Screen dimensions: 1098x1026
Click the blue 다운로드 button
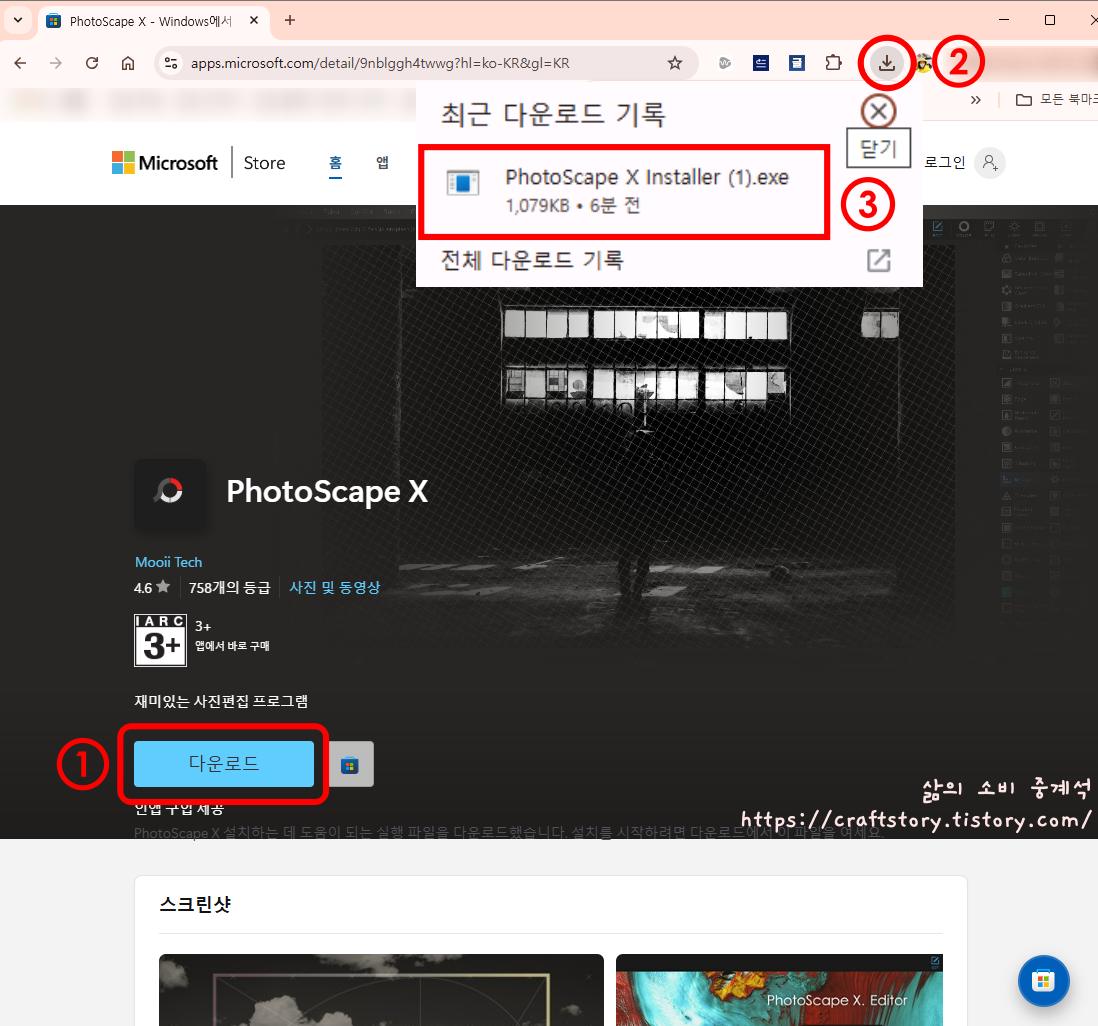click(x=224, y=763)
